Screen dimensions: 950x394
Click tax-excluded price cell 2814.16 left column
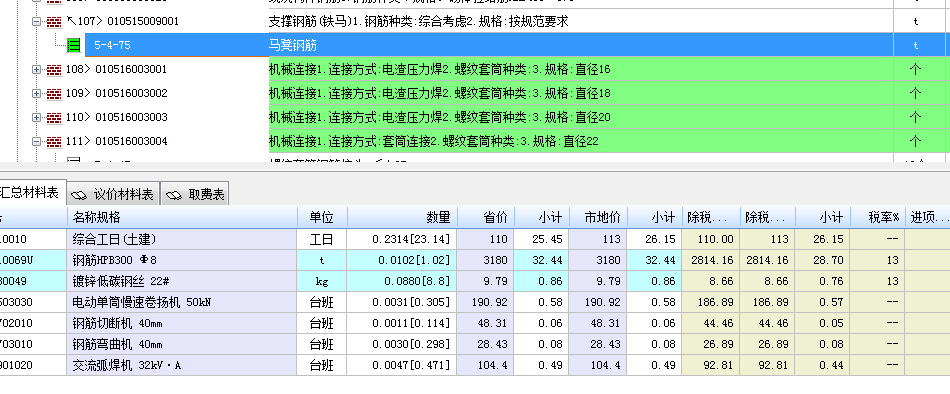[711, 261]
